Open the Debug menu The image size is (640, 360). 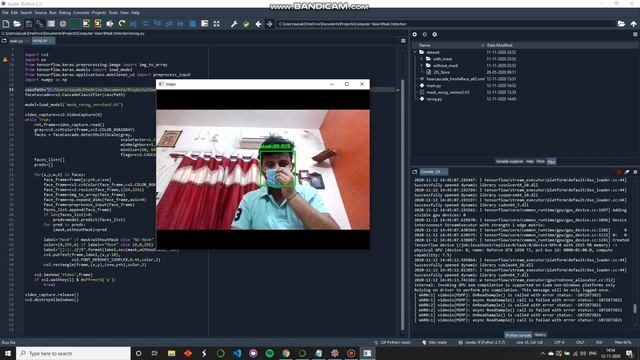coord(64,13)
